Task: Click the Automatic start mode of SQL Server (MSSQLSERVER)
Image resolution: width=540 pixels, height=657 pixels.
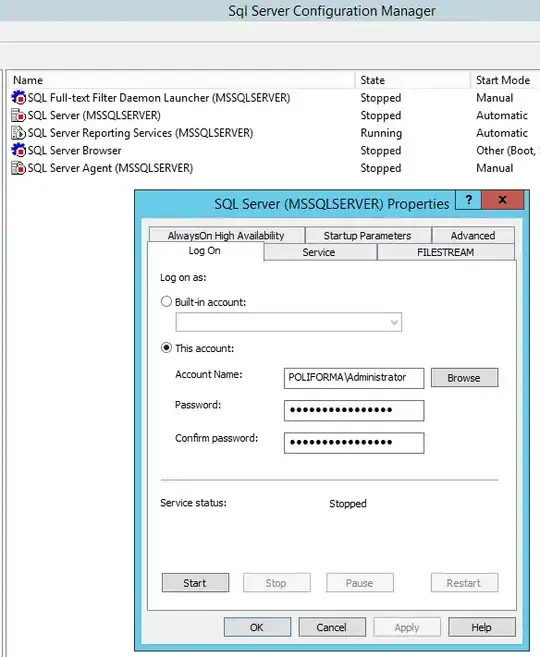Action: pos(501,115)
